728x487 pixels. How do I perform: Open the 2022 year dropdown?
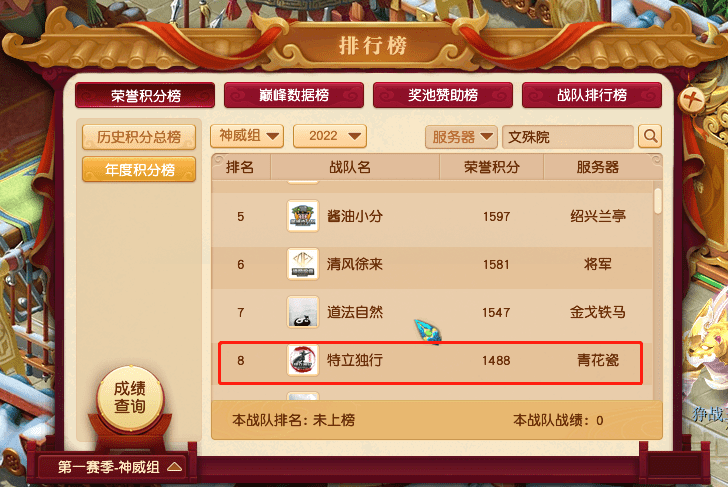point(330,136)
